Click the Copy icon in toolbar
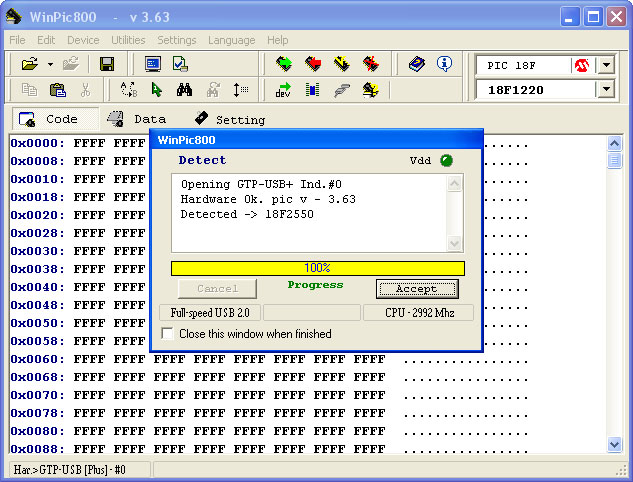633x482 pixels. (x=29, y=90)
